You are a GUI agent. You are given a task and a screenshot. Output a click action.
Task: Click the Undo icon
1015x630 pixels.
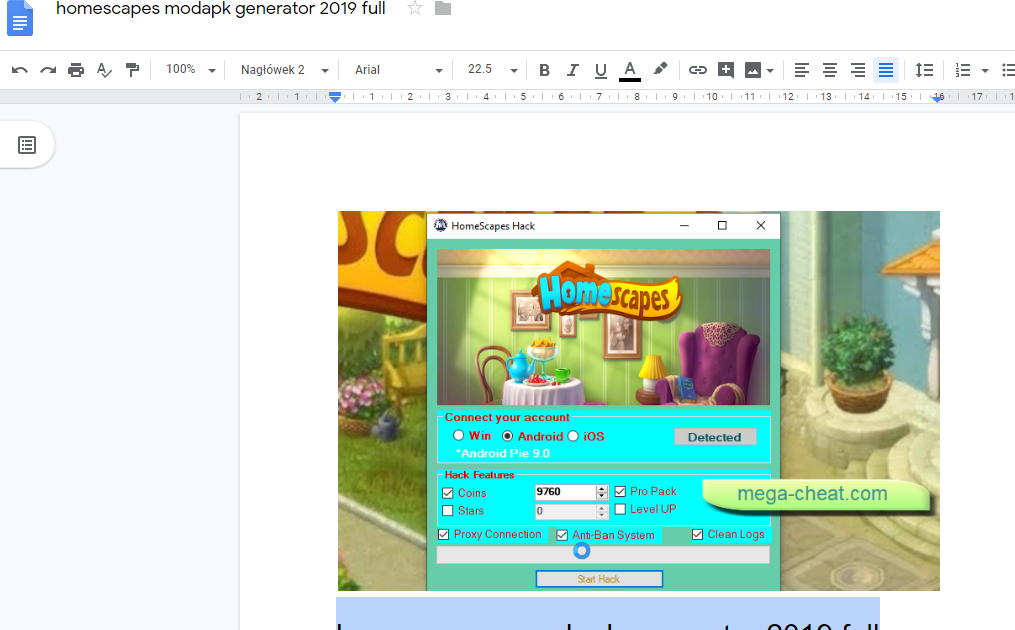coord(20,70)
